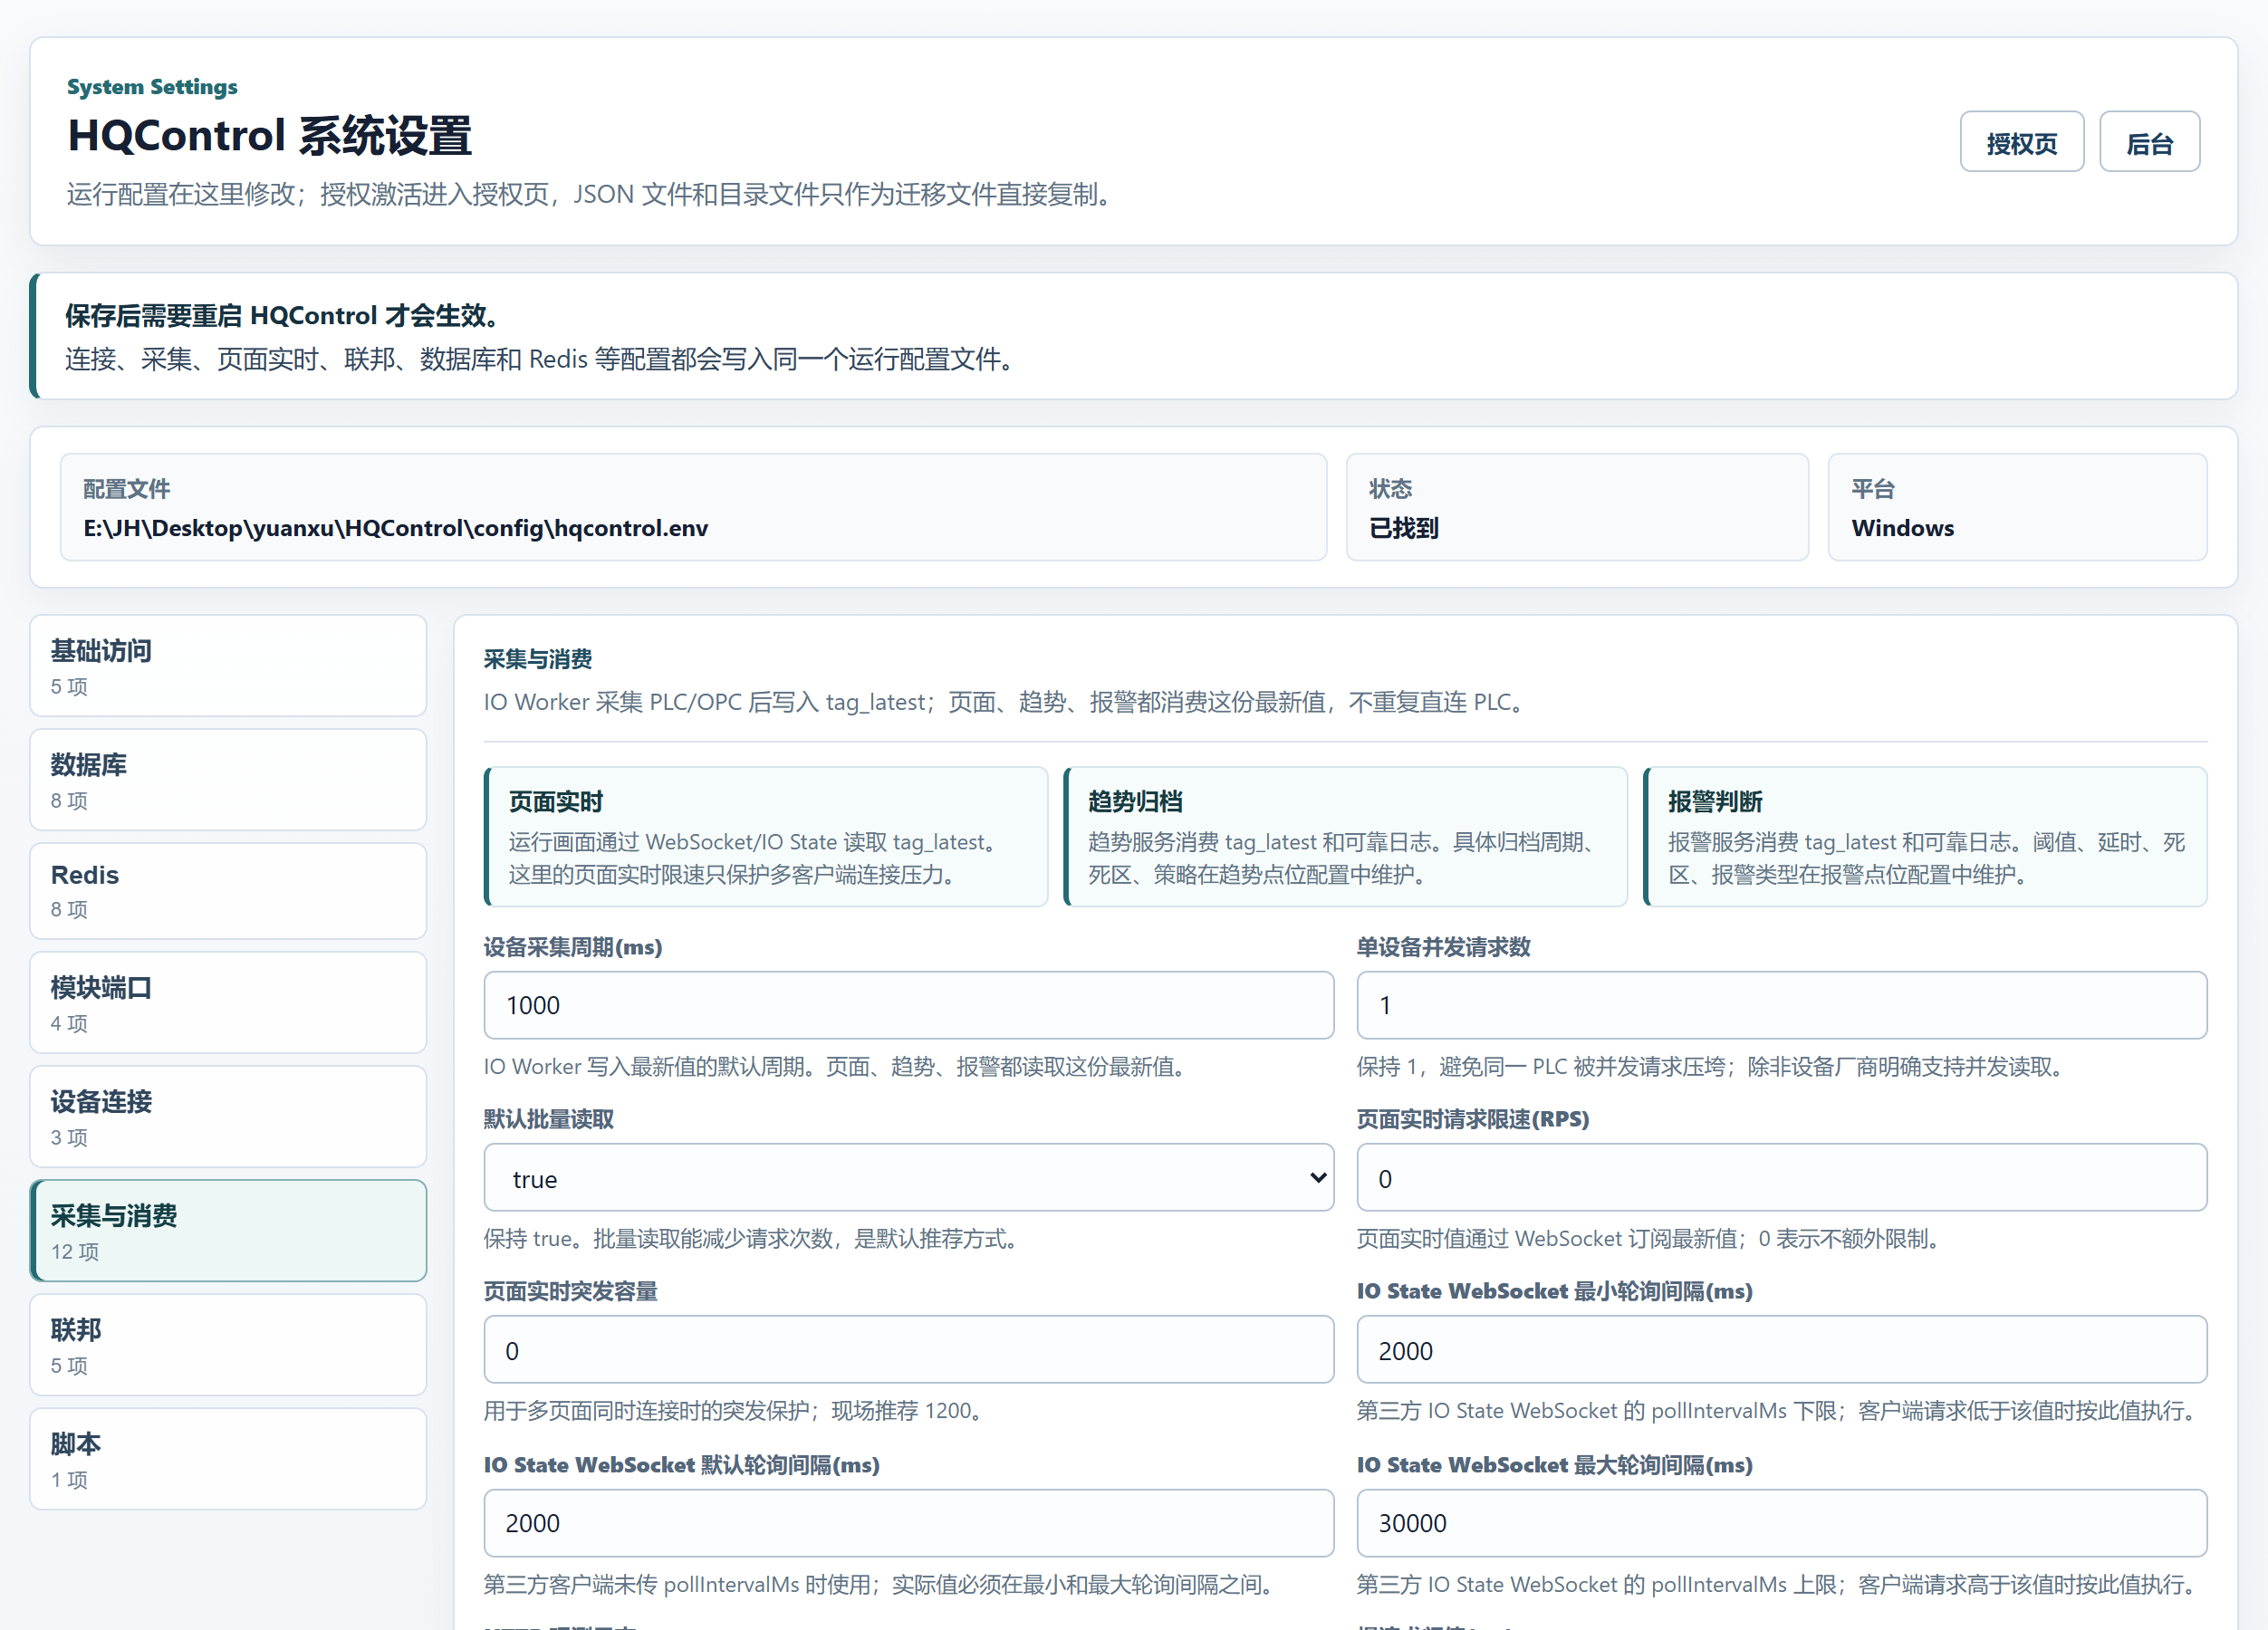Edit IO State WebSocket 默认轮询间隔 field

pyautogui.click(x=908, y=1523)
